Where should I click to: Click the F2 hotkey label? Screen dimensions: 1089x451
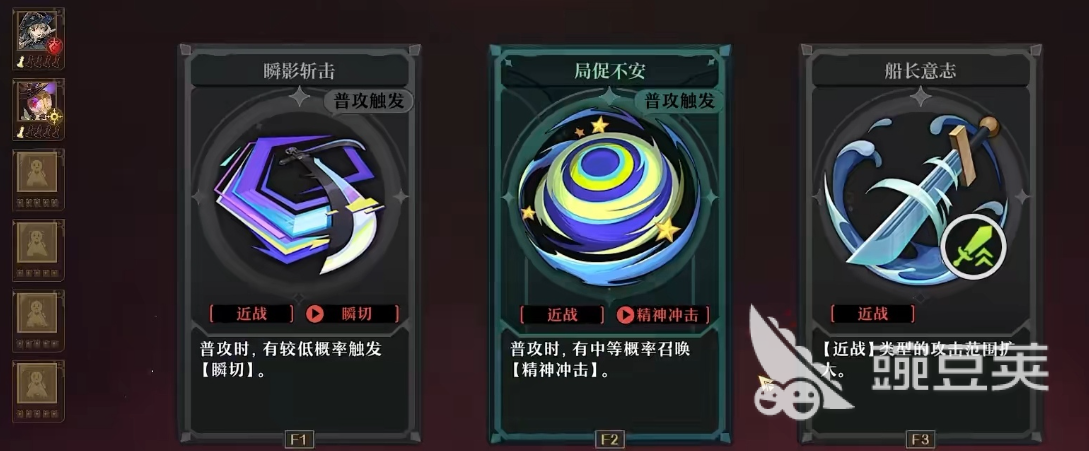click(609, 439)
